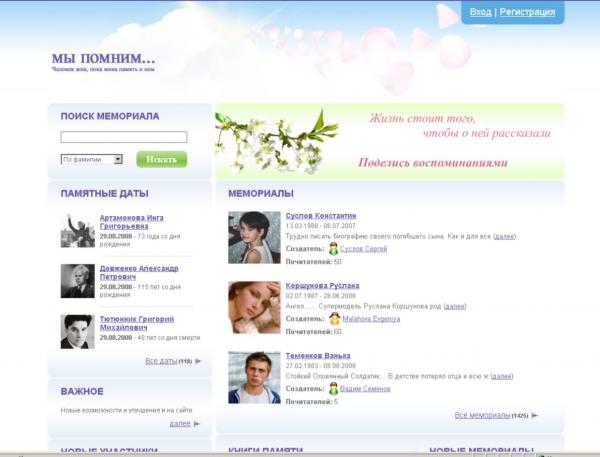The image size is (600, 457).
Task: Follow the далее link in Важное section
Action: click(x=179, y=424)
